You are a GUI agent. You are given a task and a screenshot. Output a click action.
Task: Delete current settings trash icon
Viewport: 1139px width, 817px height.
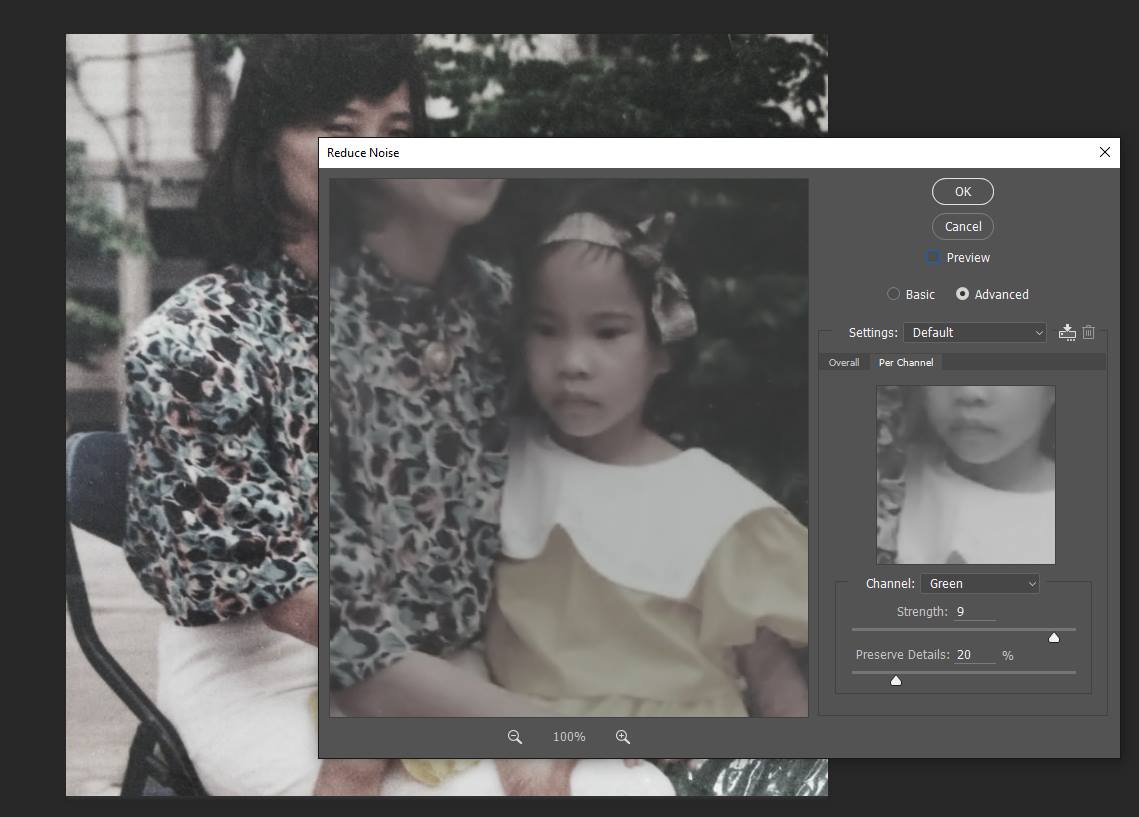pos(1089,332)
